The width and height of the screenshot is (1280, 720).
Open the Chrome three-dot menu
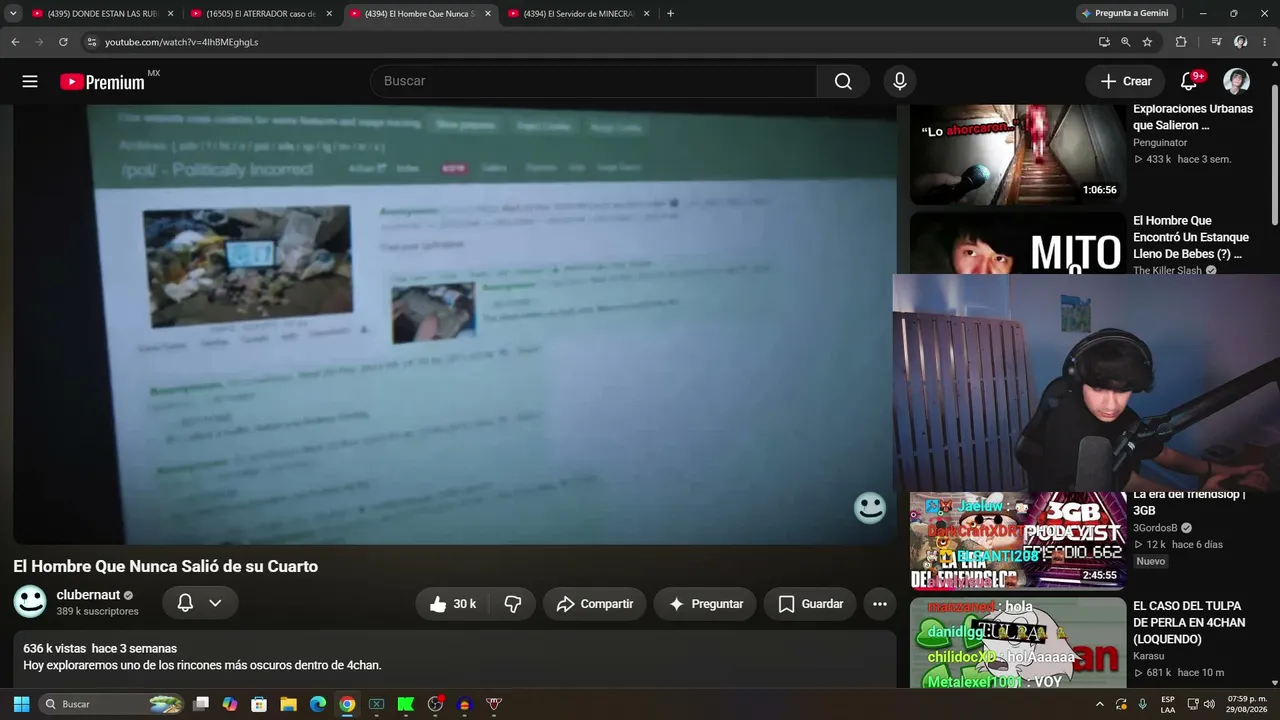pos(1265,42)
